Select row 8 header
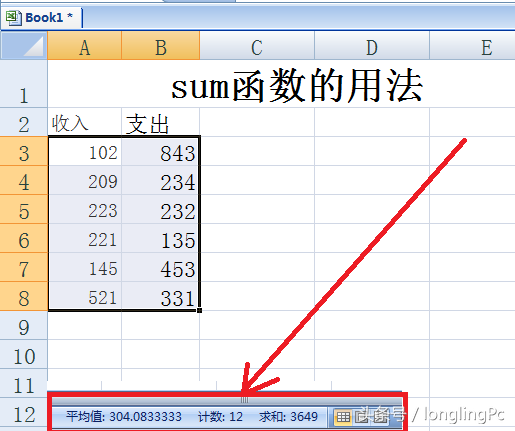This screenshot has width=515, height=431. [x=24, y=296]
